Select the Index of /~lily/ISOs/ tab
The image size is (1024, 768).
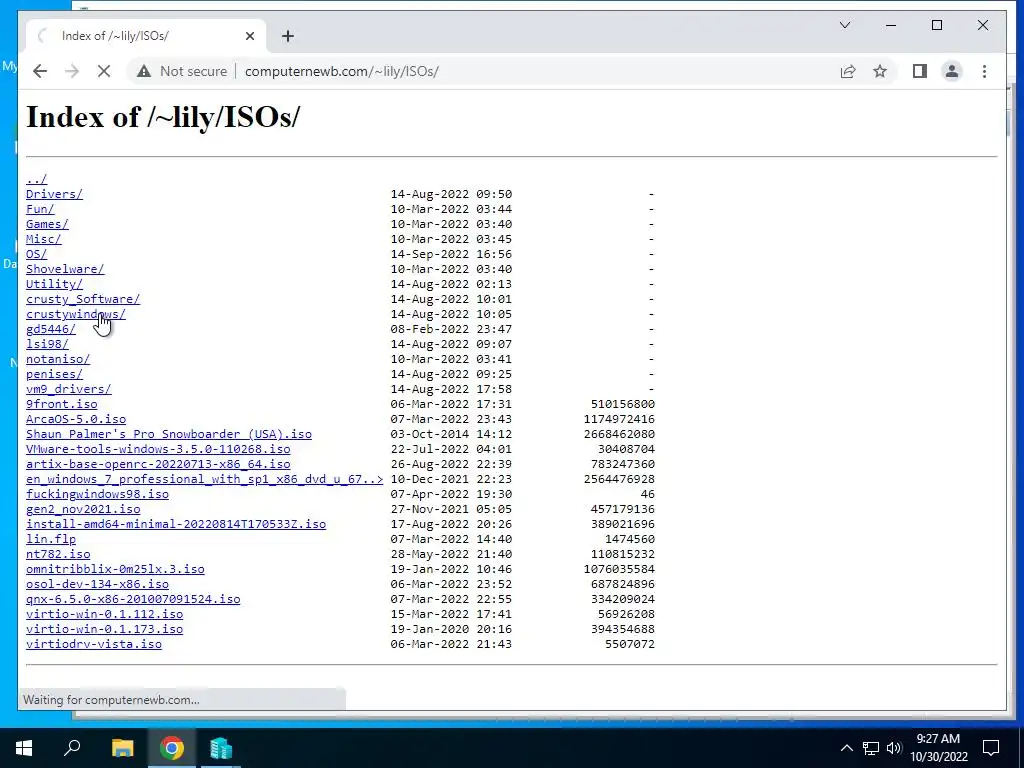(146, 36)
